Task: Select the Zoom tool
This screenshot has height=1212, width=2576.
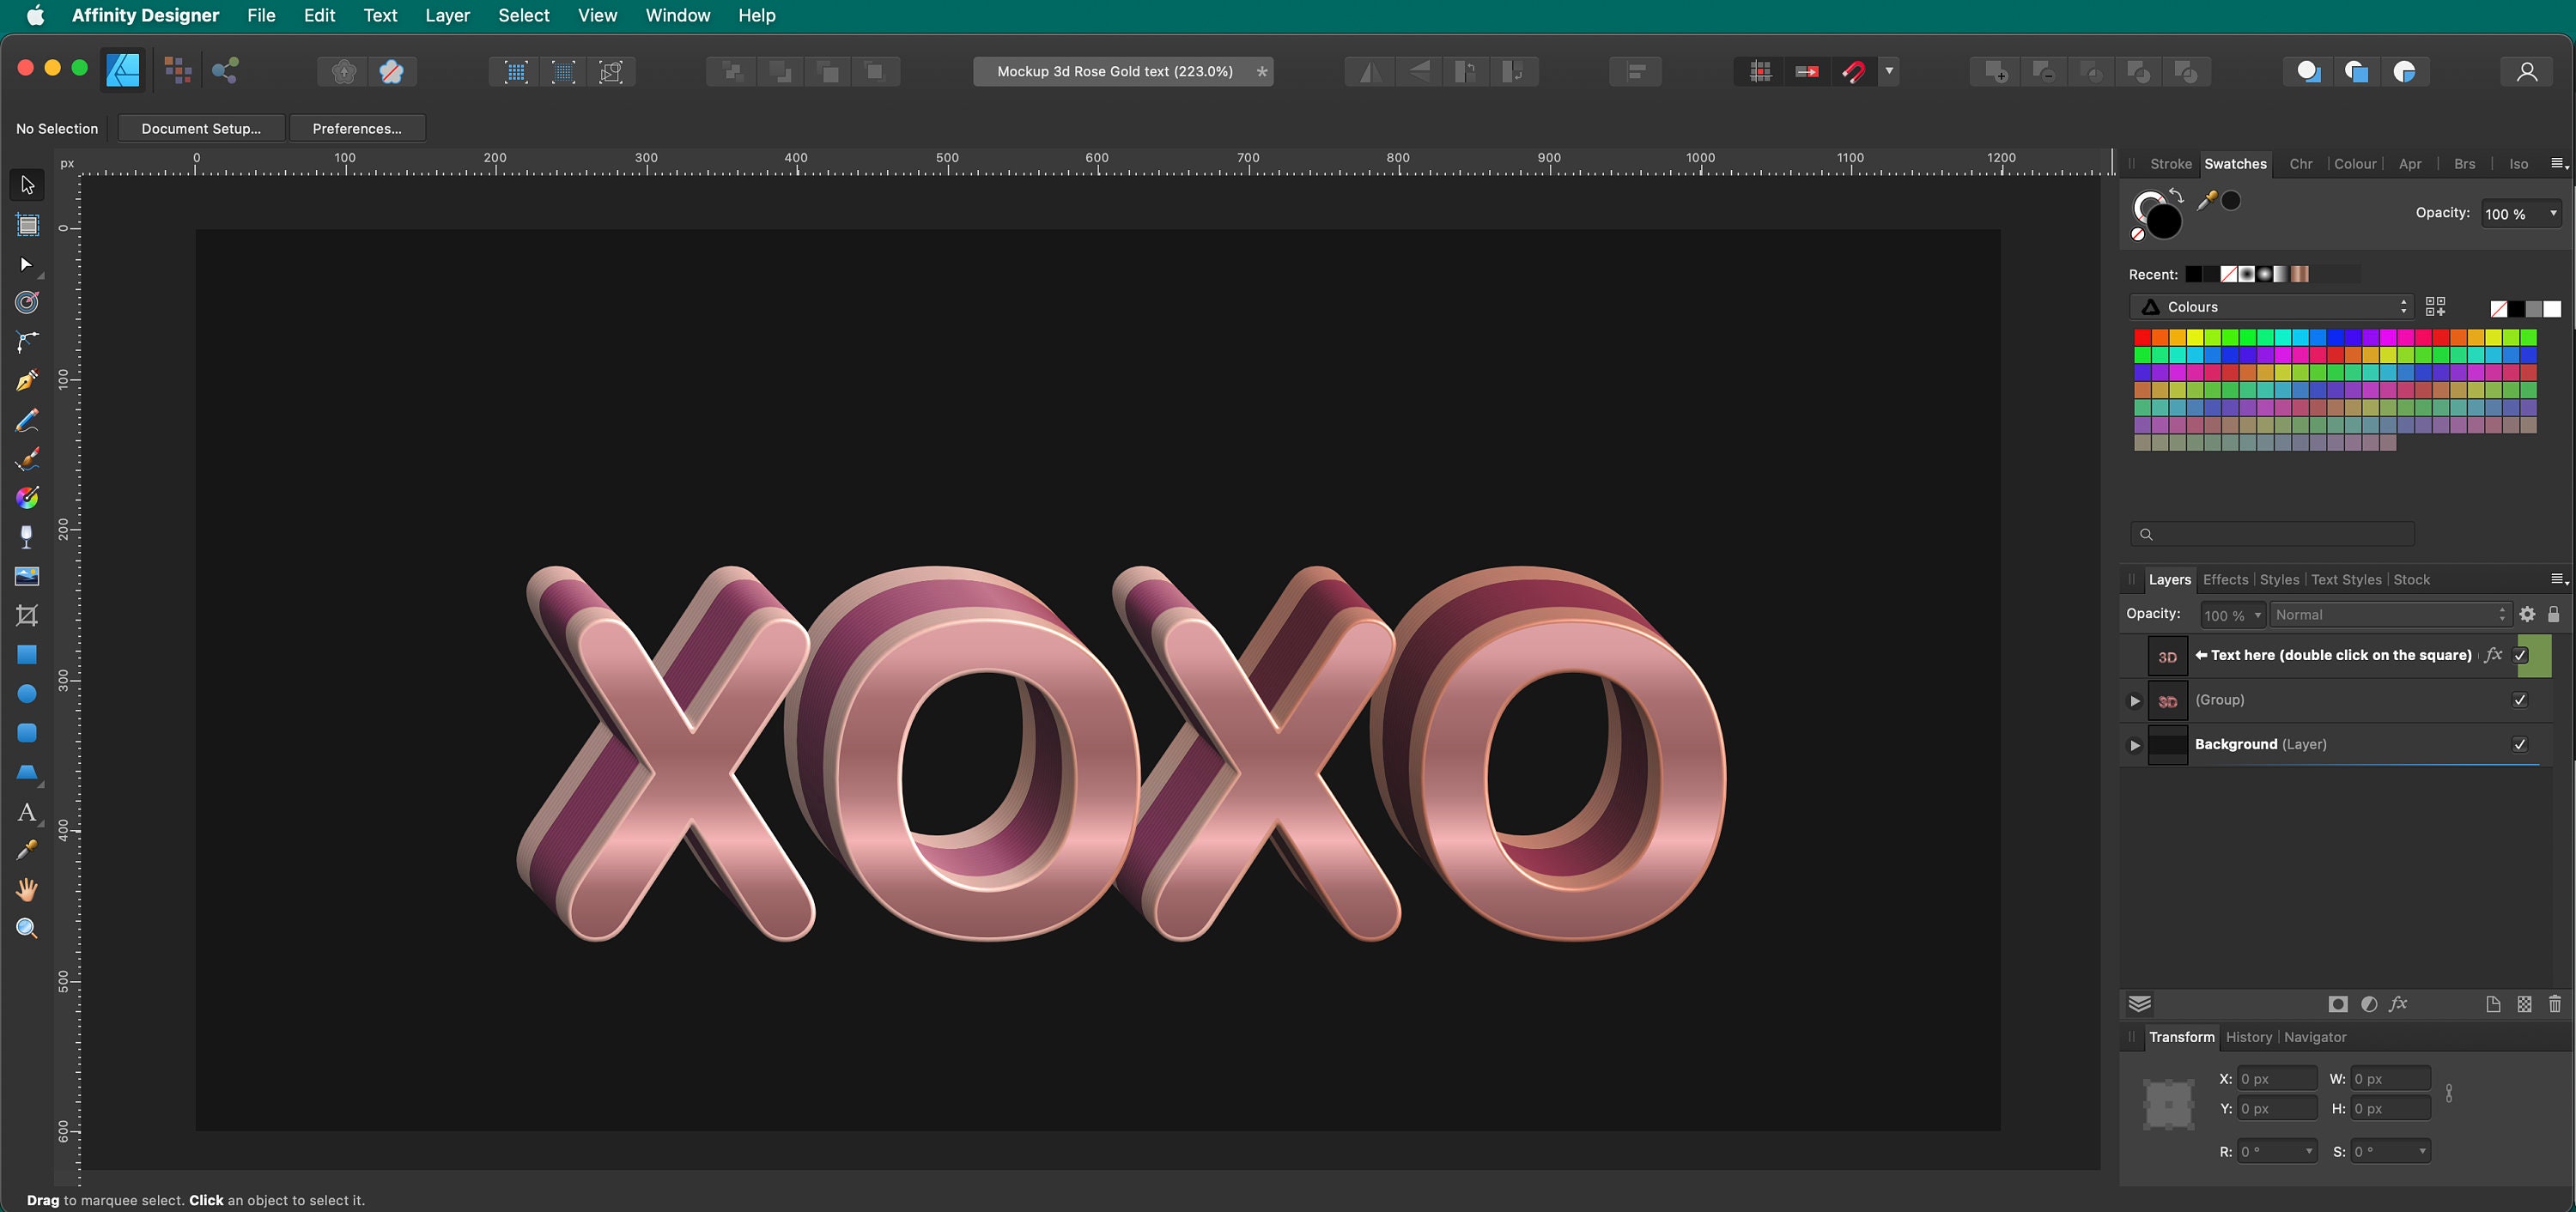Action: [x=26, y=928]
